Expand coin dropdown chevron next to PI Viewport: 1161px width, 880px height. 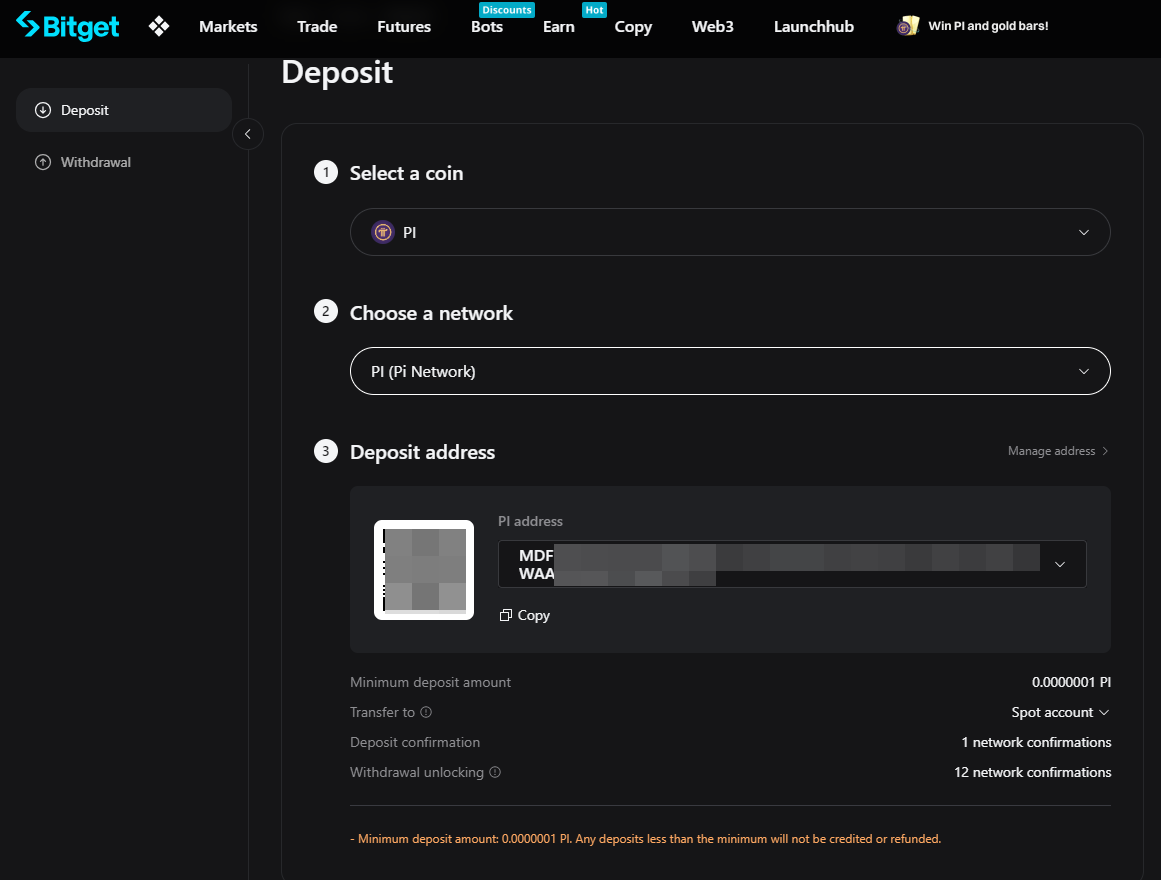pos(1084,233)
